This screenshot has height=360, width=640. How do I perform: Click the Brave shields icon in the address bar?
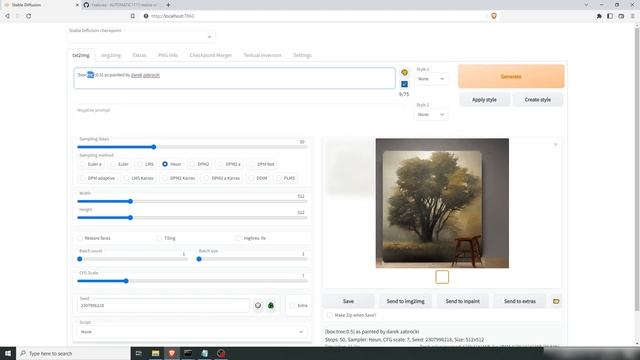pos(494,16)
